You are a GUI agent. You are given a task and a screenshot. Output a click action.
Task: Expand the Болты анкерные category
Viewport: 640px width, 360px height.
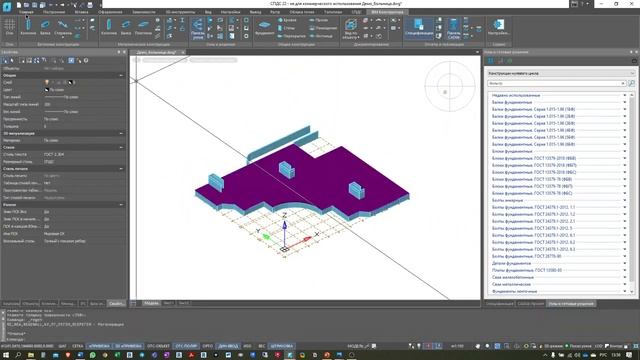[624, 200]
